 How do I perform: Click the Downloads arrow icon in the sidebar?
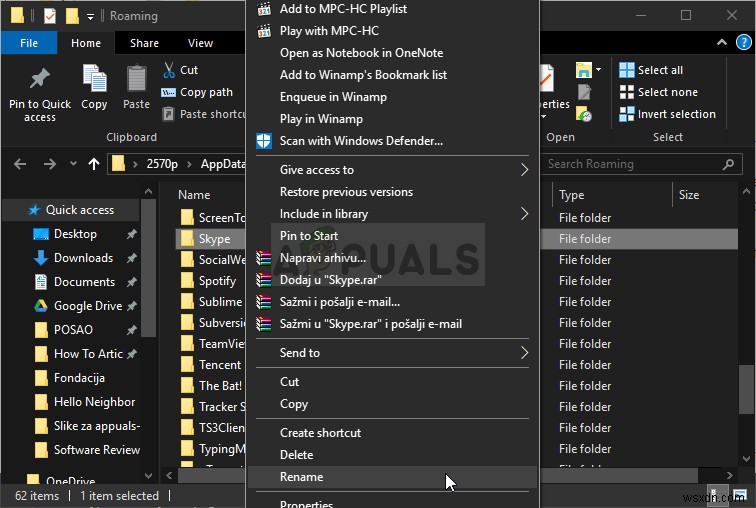coord(40,258)
